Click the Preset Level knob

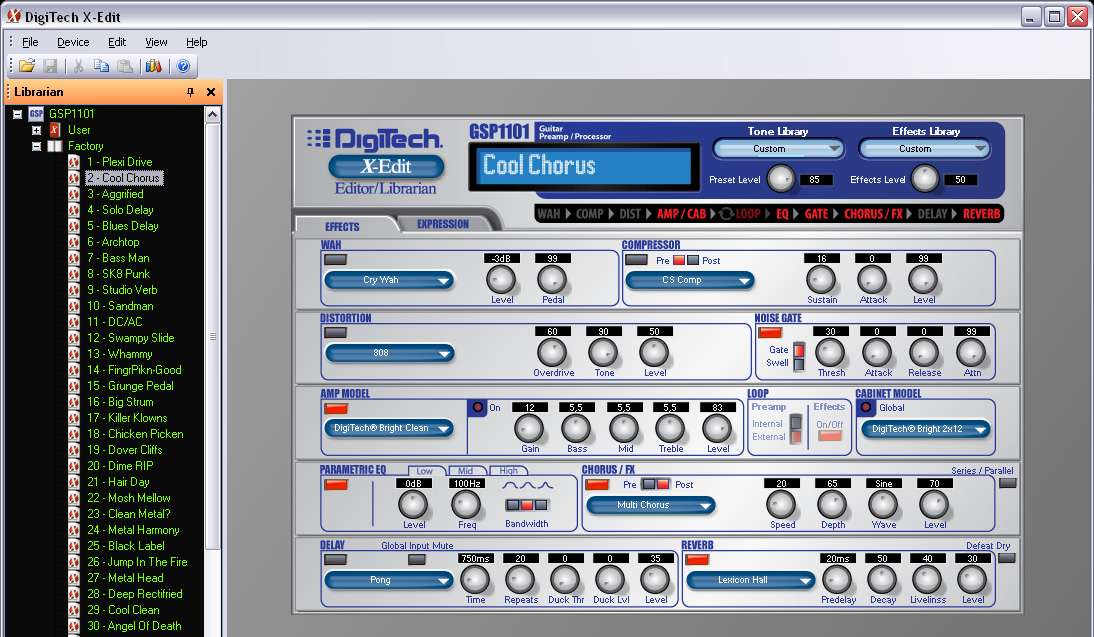[x=781, y=179]
